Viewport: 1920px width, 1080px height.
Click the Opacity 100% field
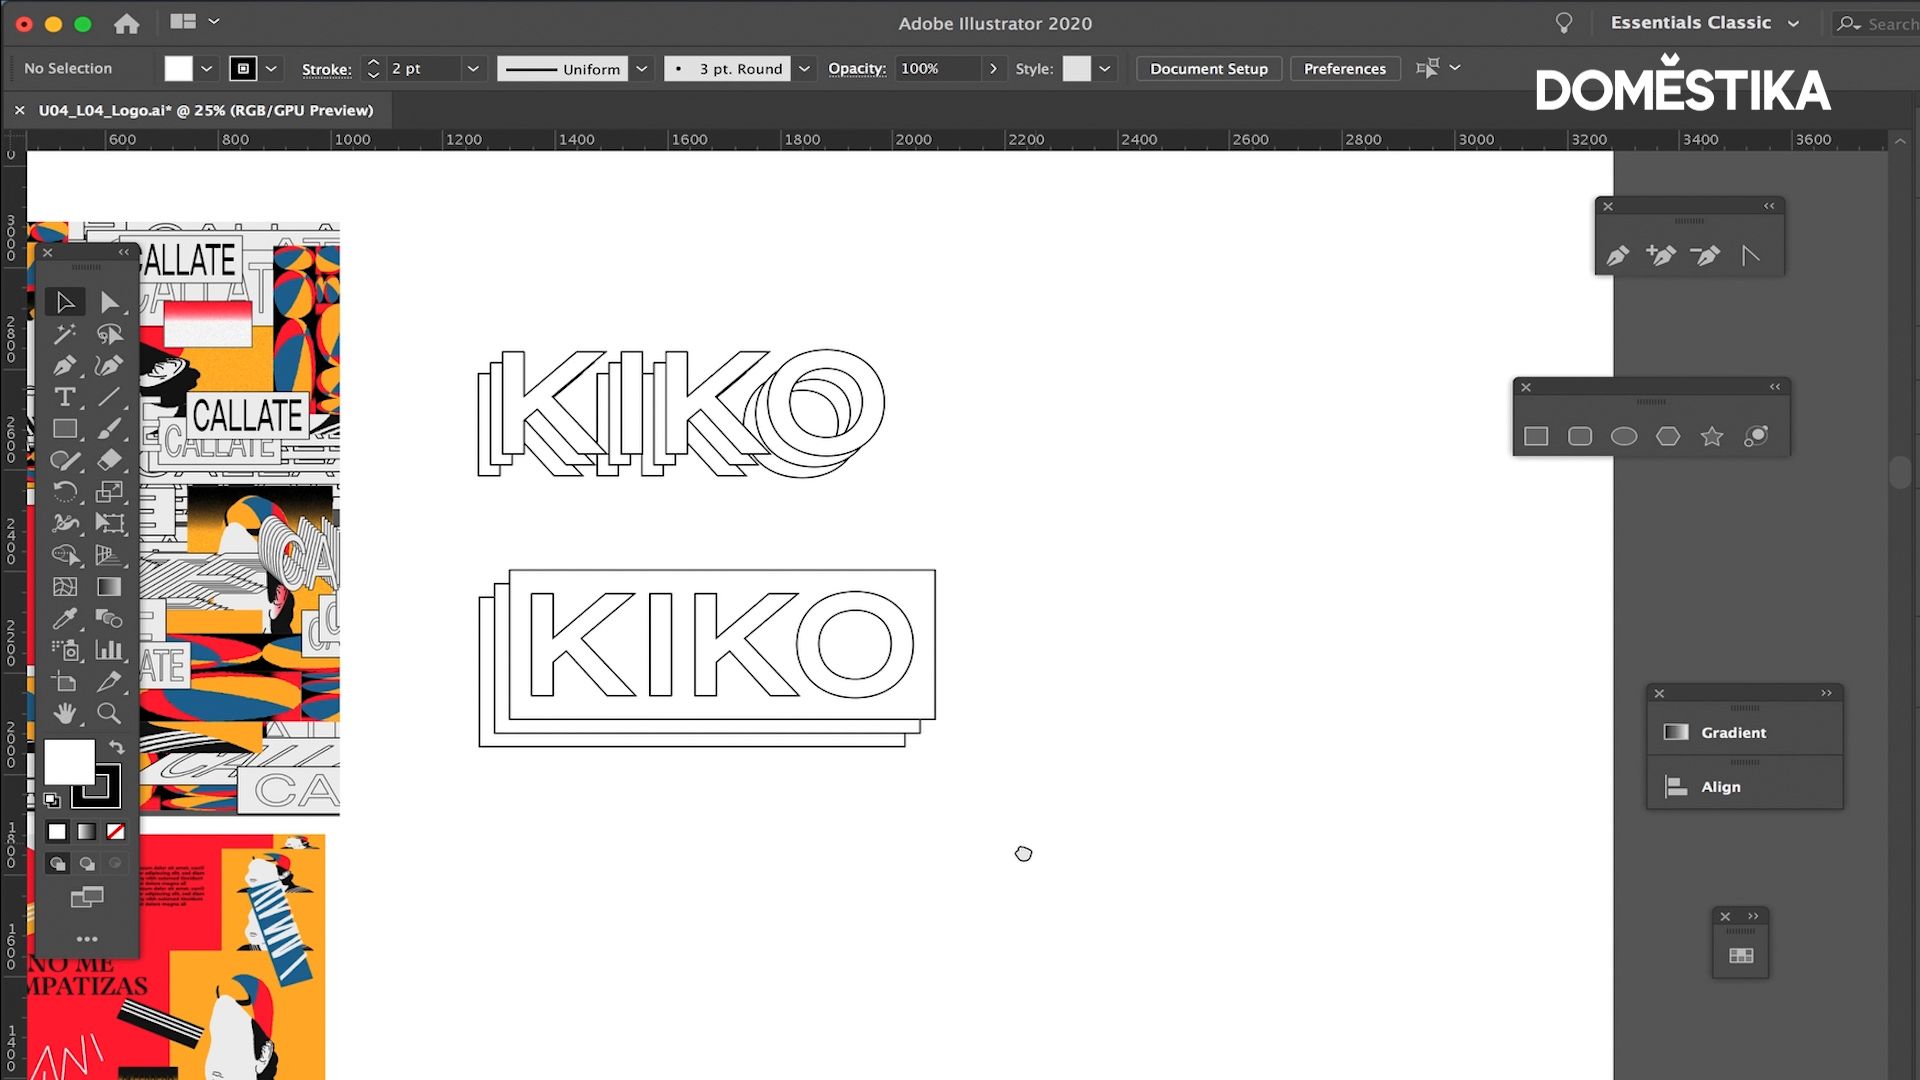click(x=938, y=68)
